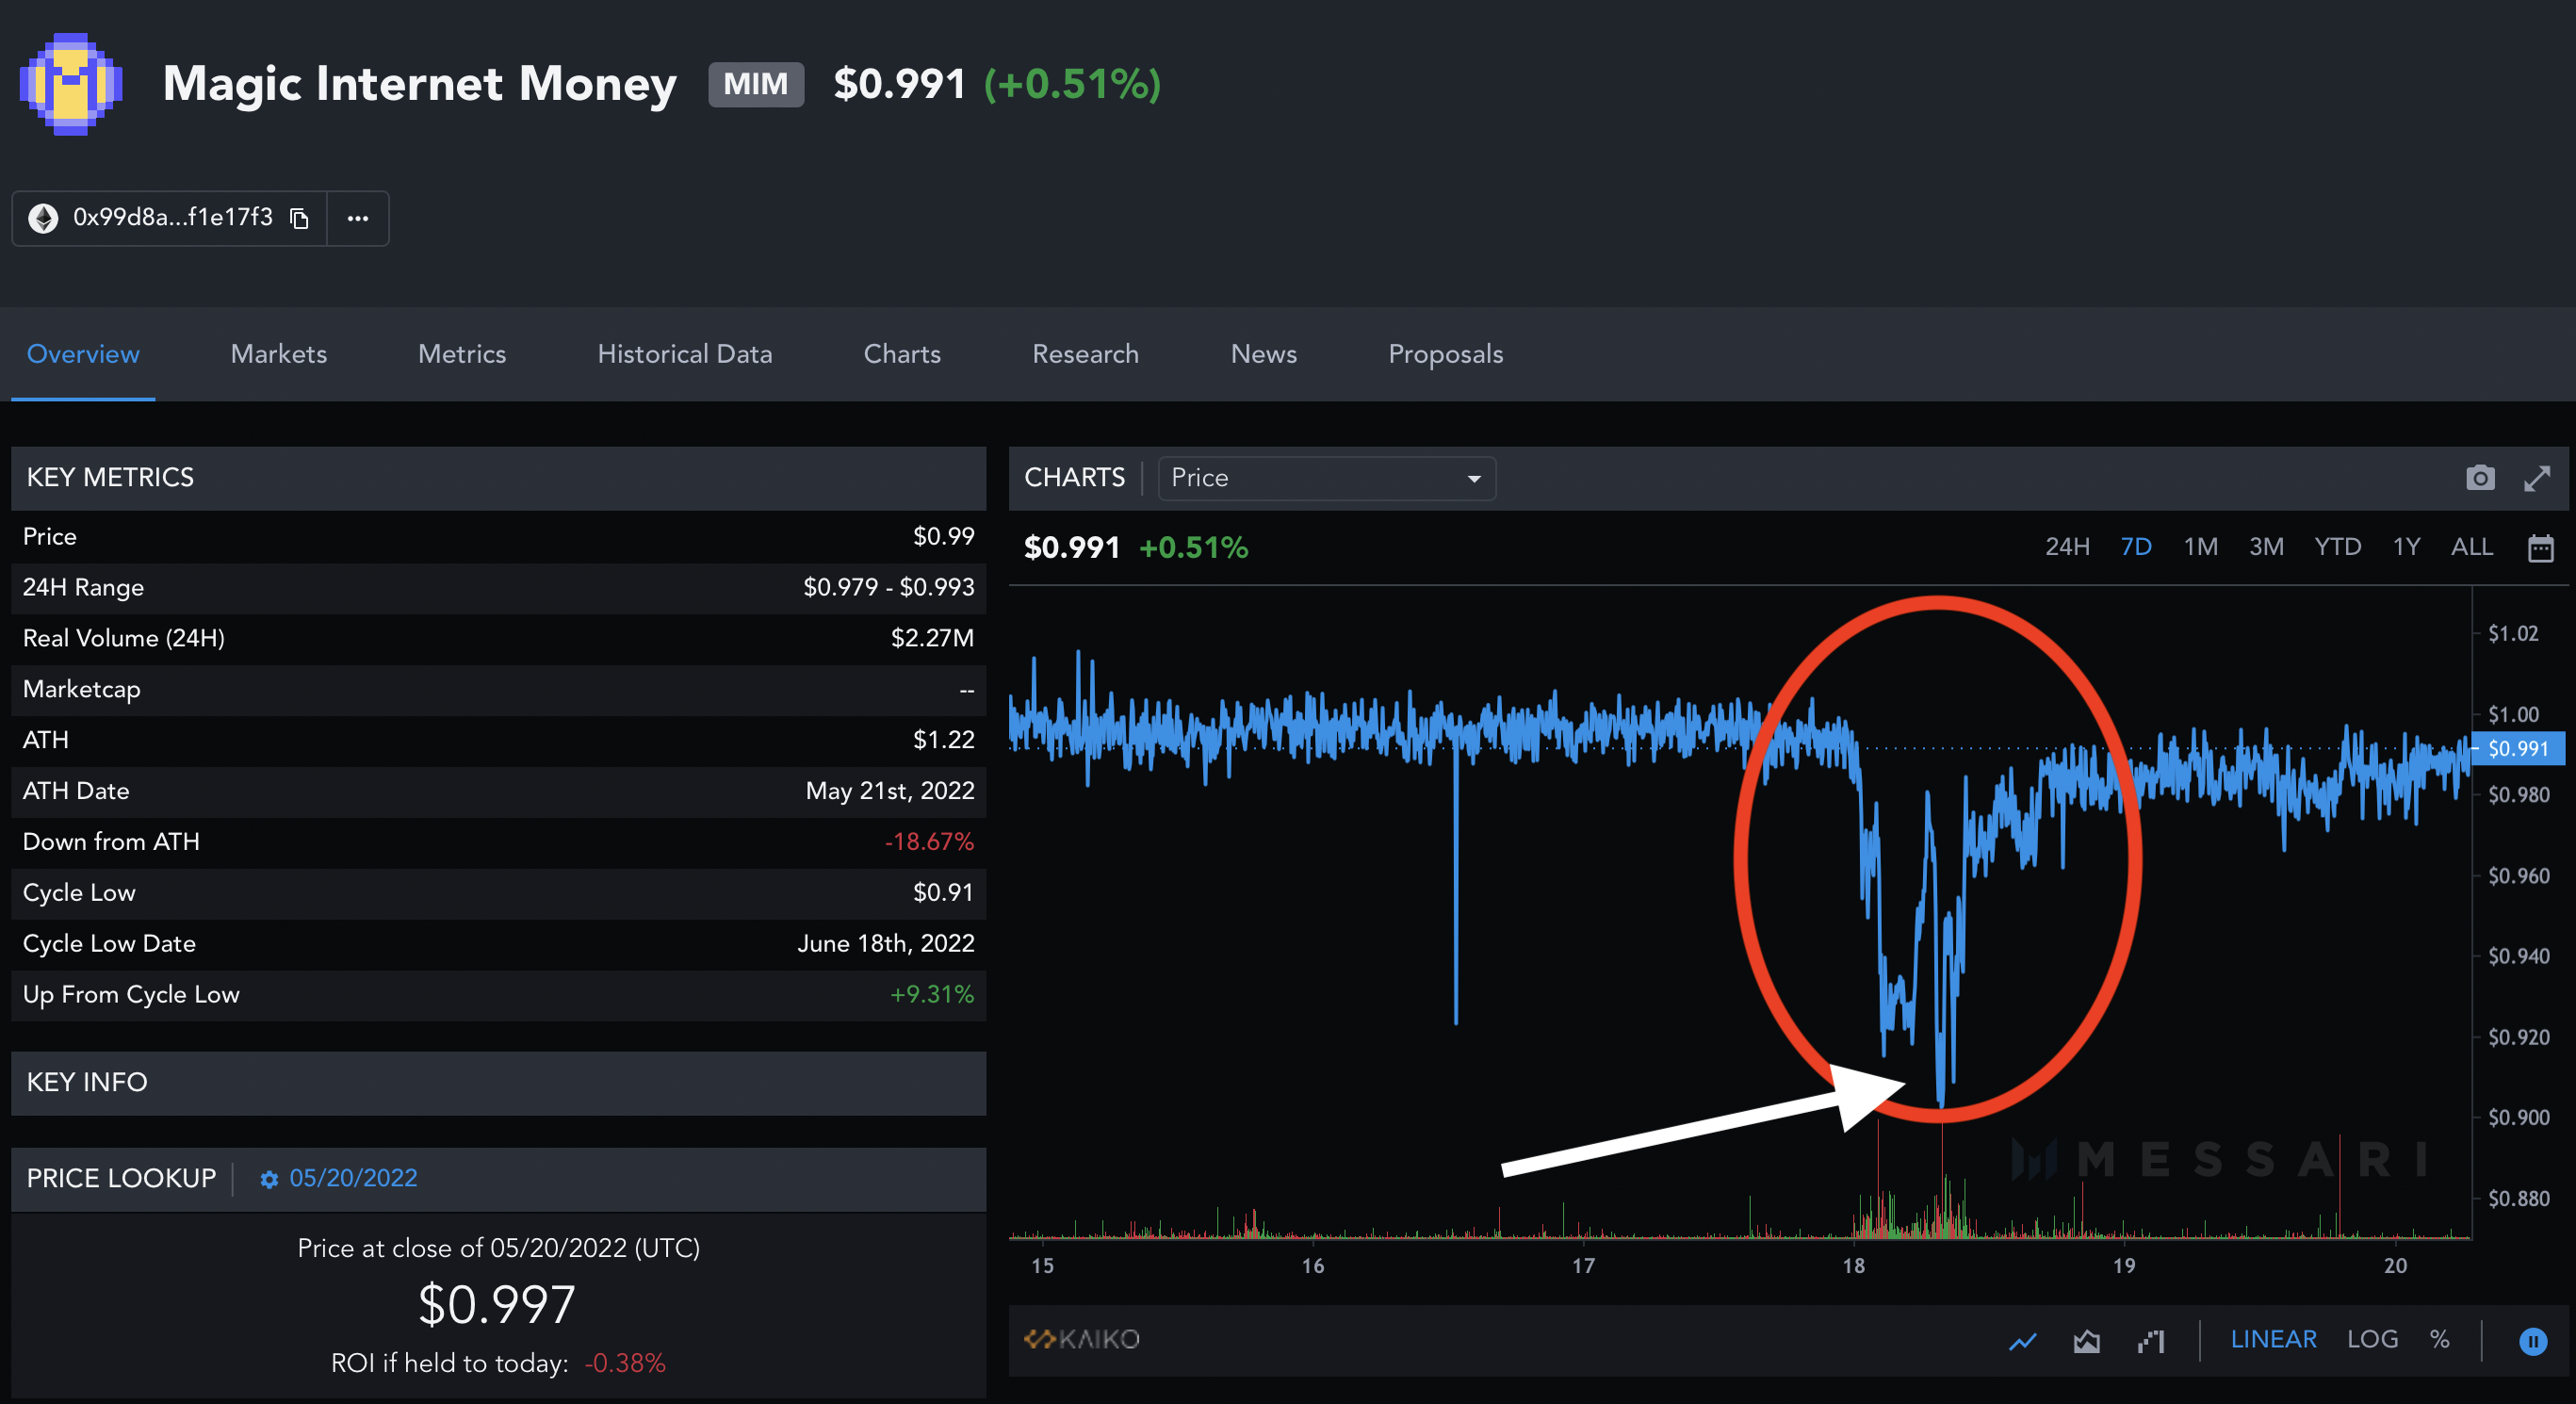Screen dimensions: 2576x1404
Task: Take a chart snapshot with camera icon
Action: point(2480,478)
